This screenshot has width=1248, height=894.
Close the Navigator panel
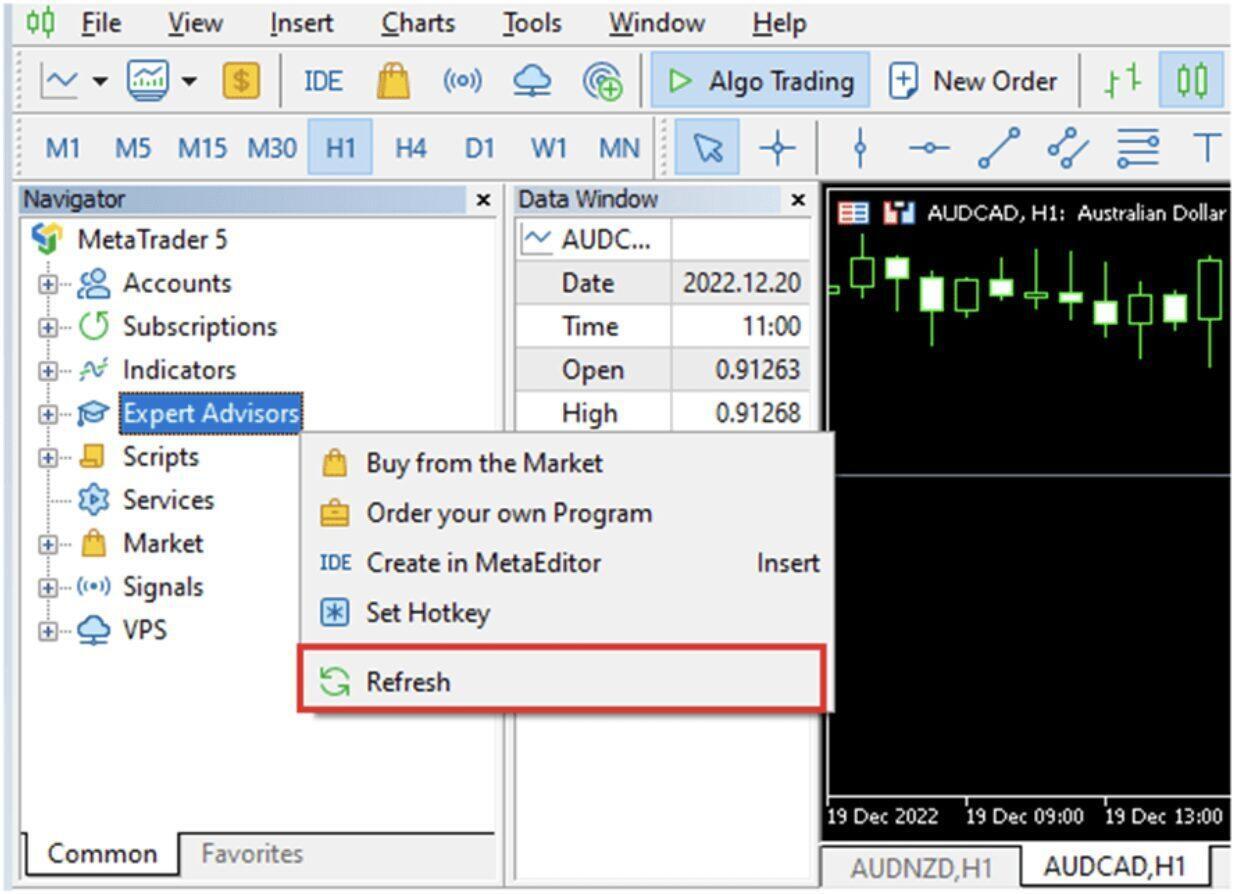[484, 200]
